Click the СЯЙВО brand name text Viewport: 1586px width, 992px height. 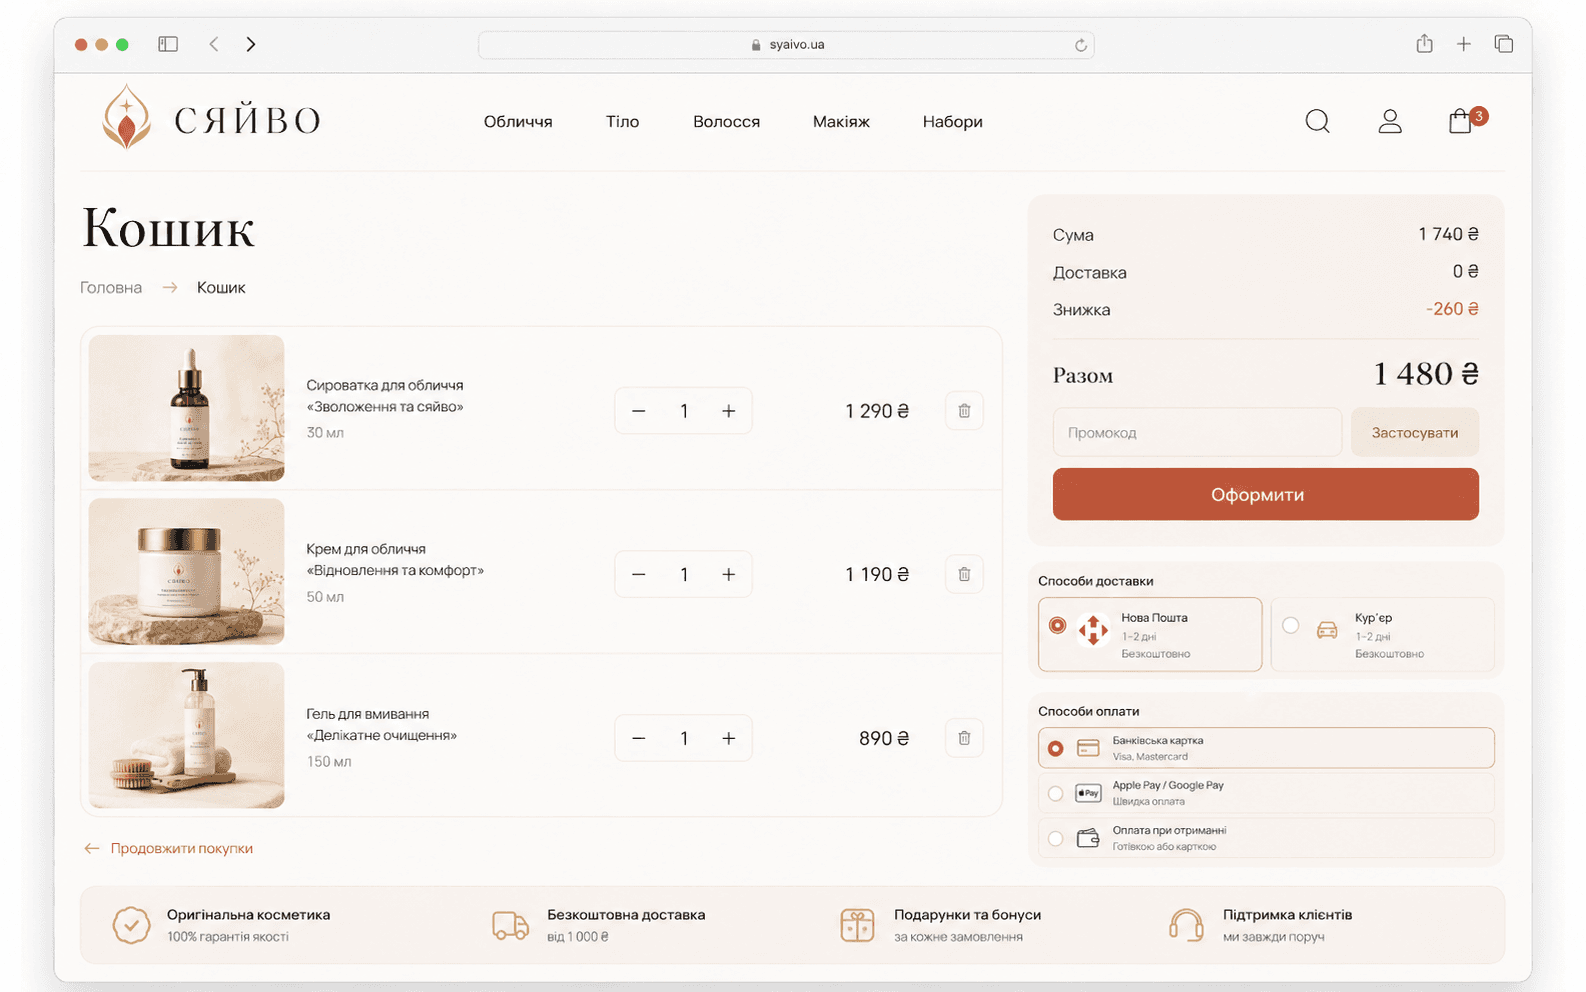[247, 121]
